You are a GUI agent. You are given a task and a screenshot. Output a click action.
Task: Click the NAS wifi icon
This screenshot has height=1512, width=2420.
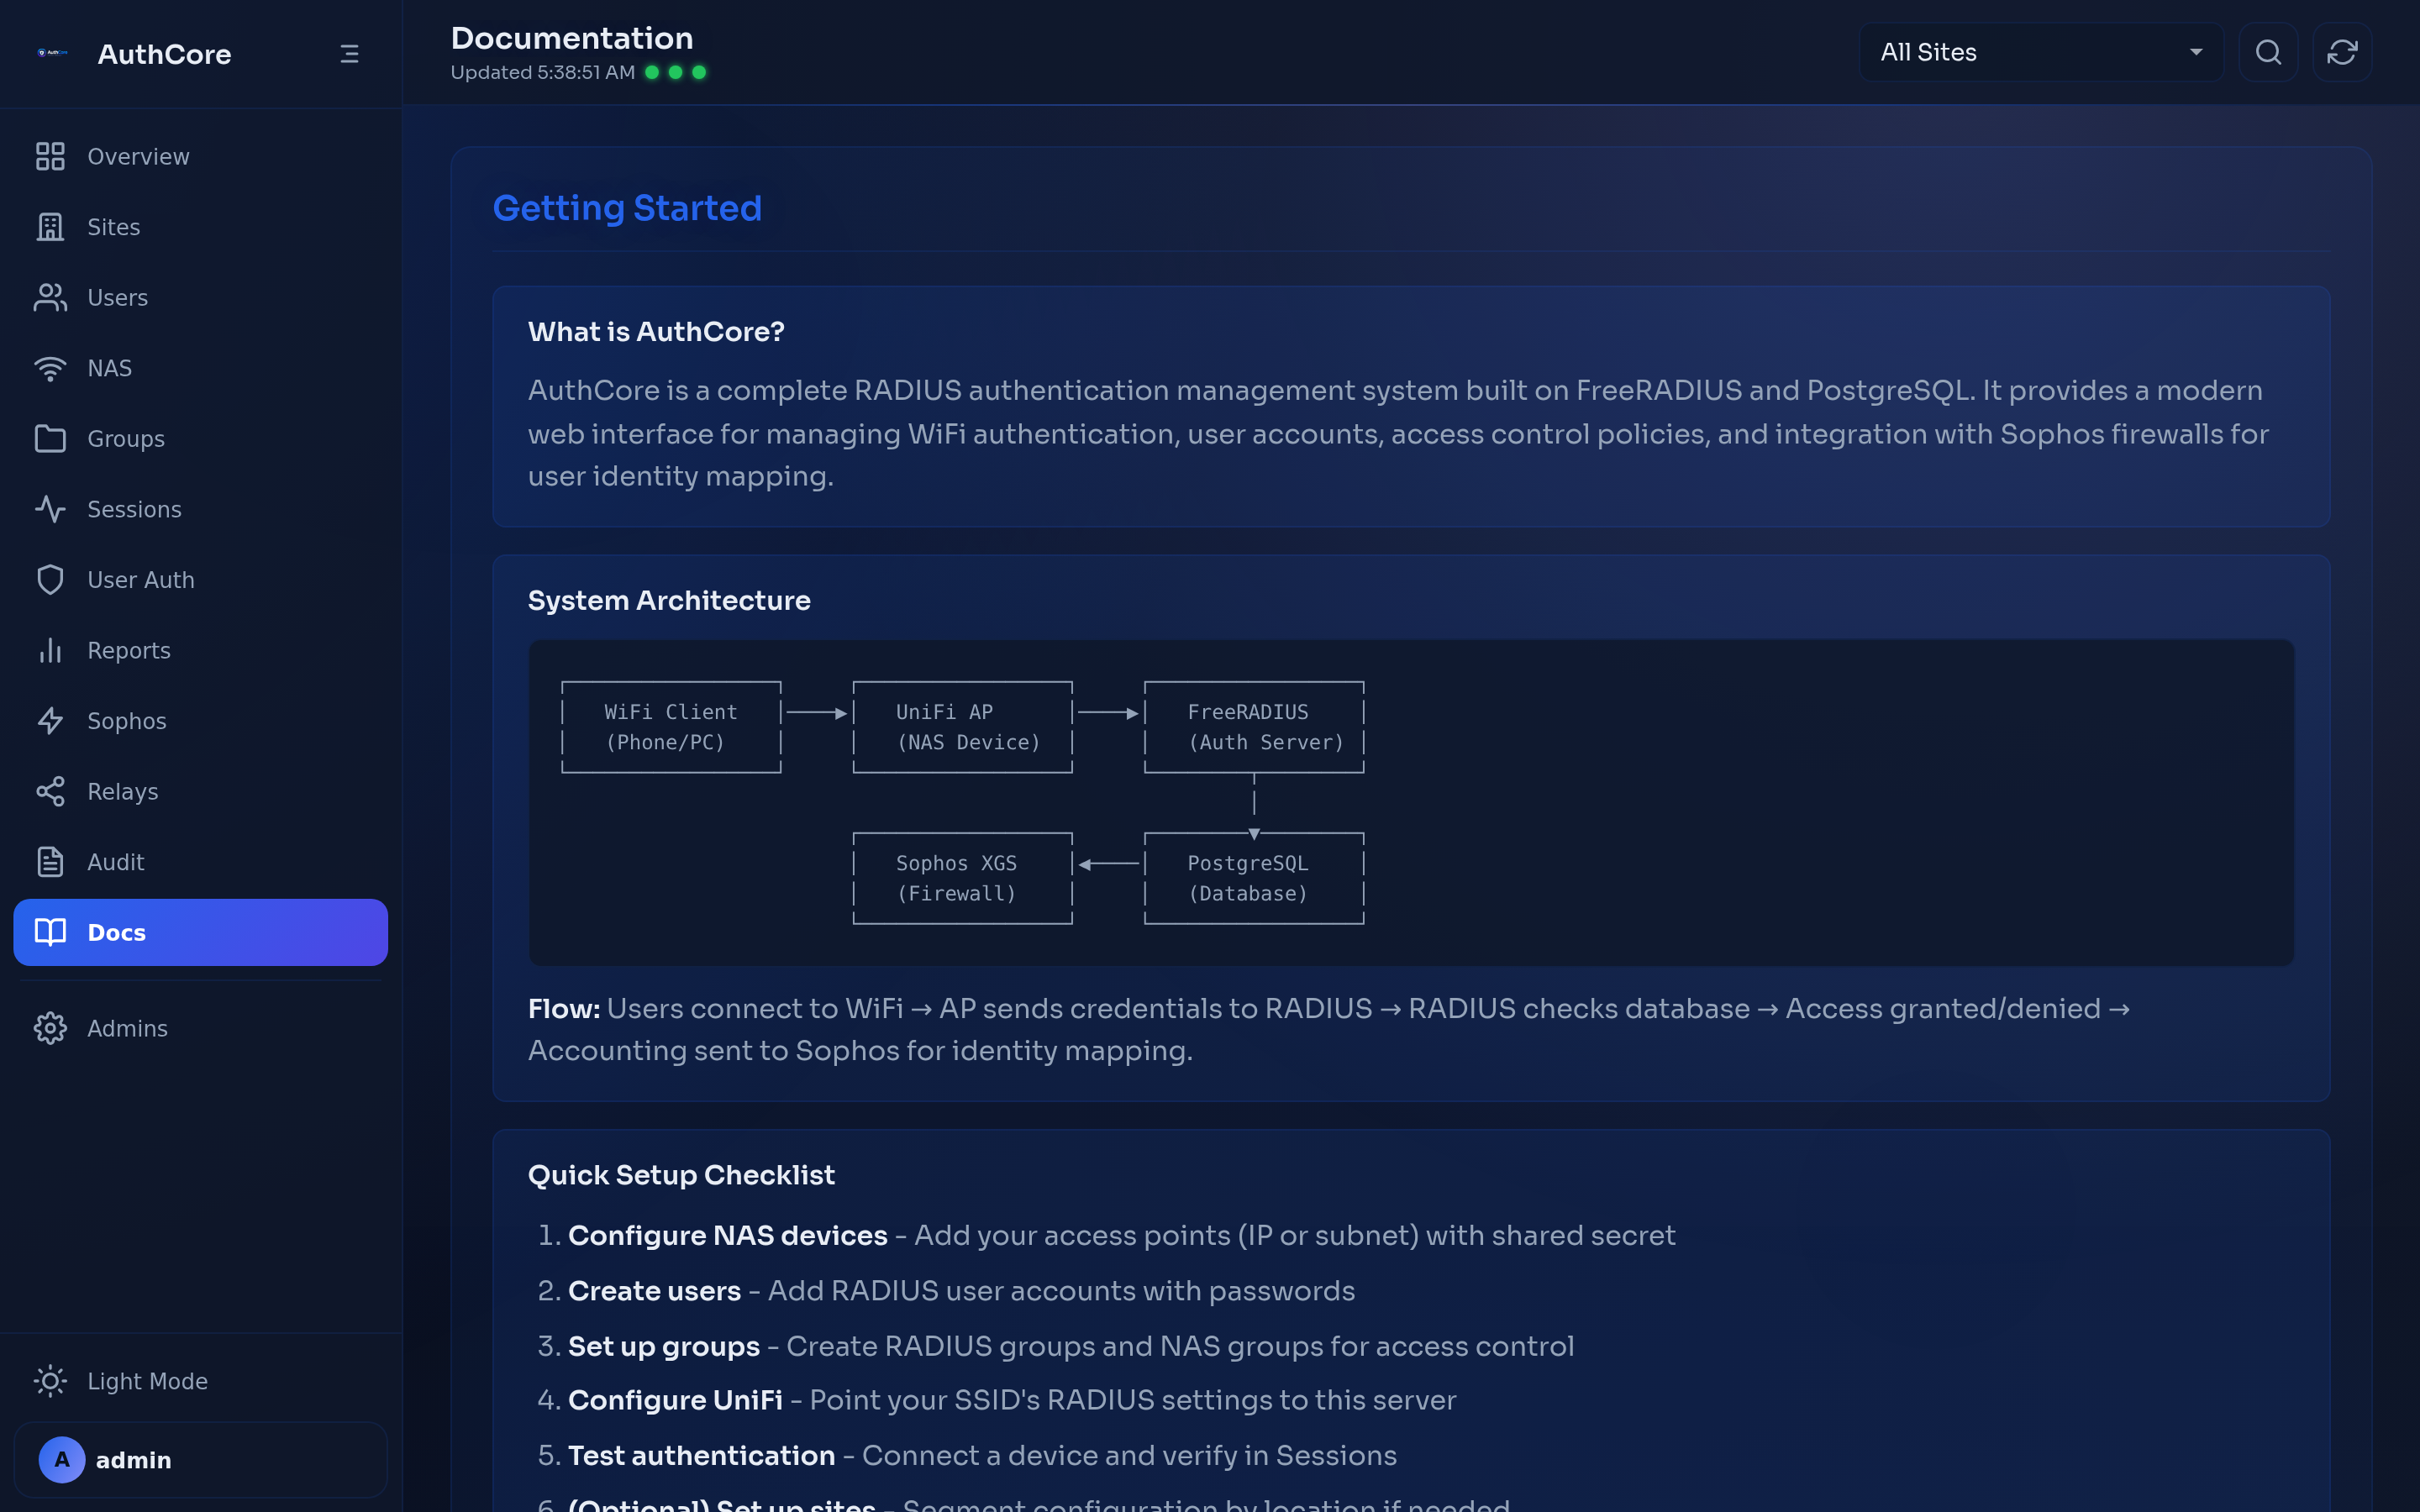click(50, 367)
